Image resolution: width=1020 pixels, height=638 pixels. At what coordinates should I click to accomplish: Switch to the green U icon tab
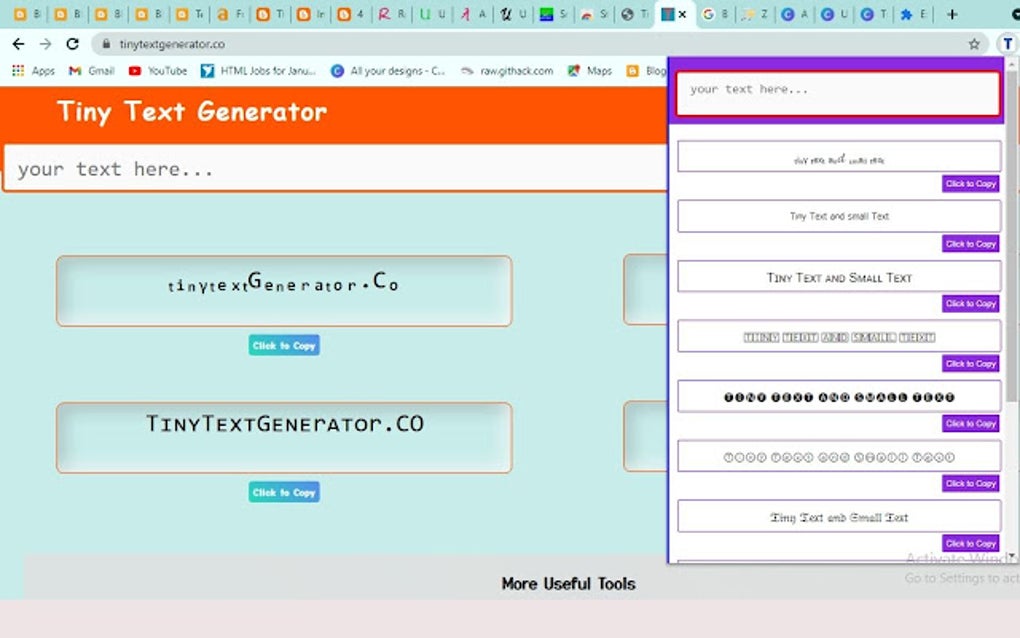[x=432, y=14]
